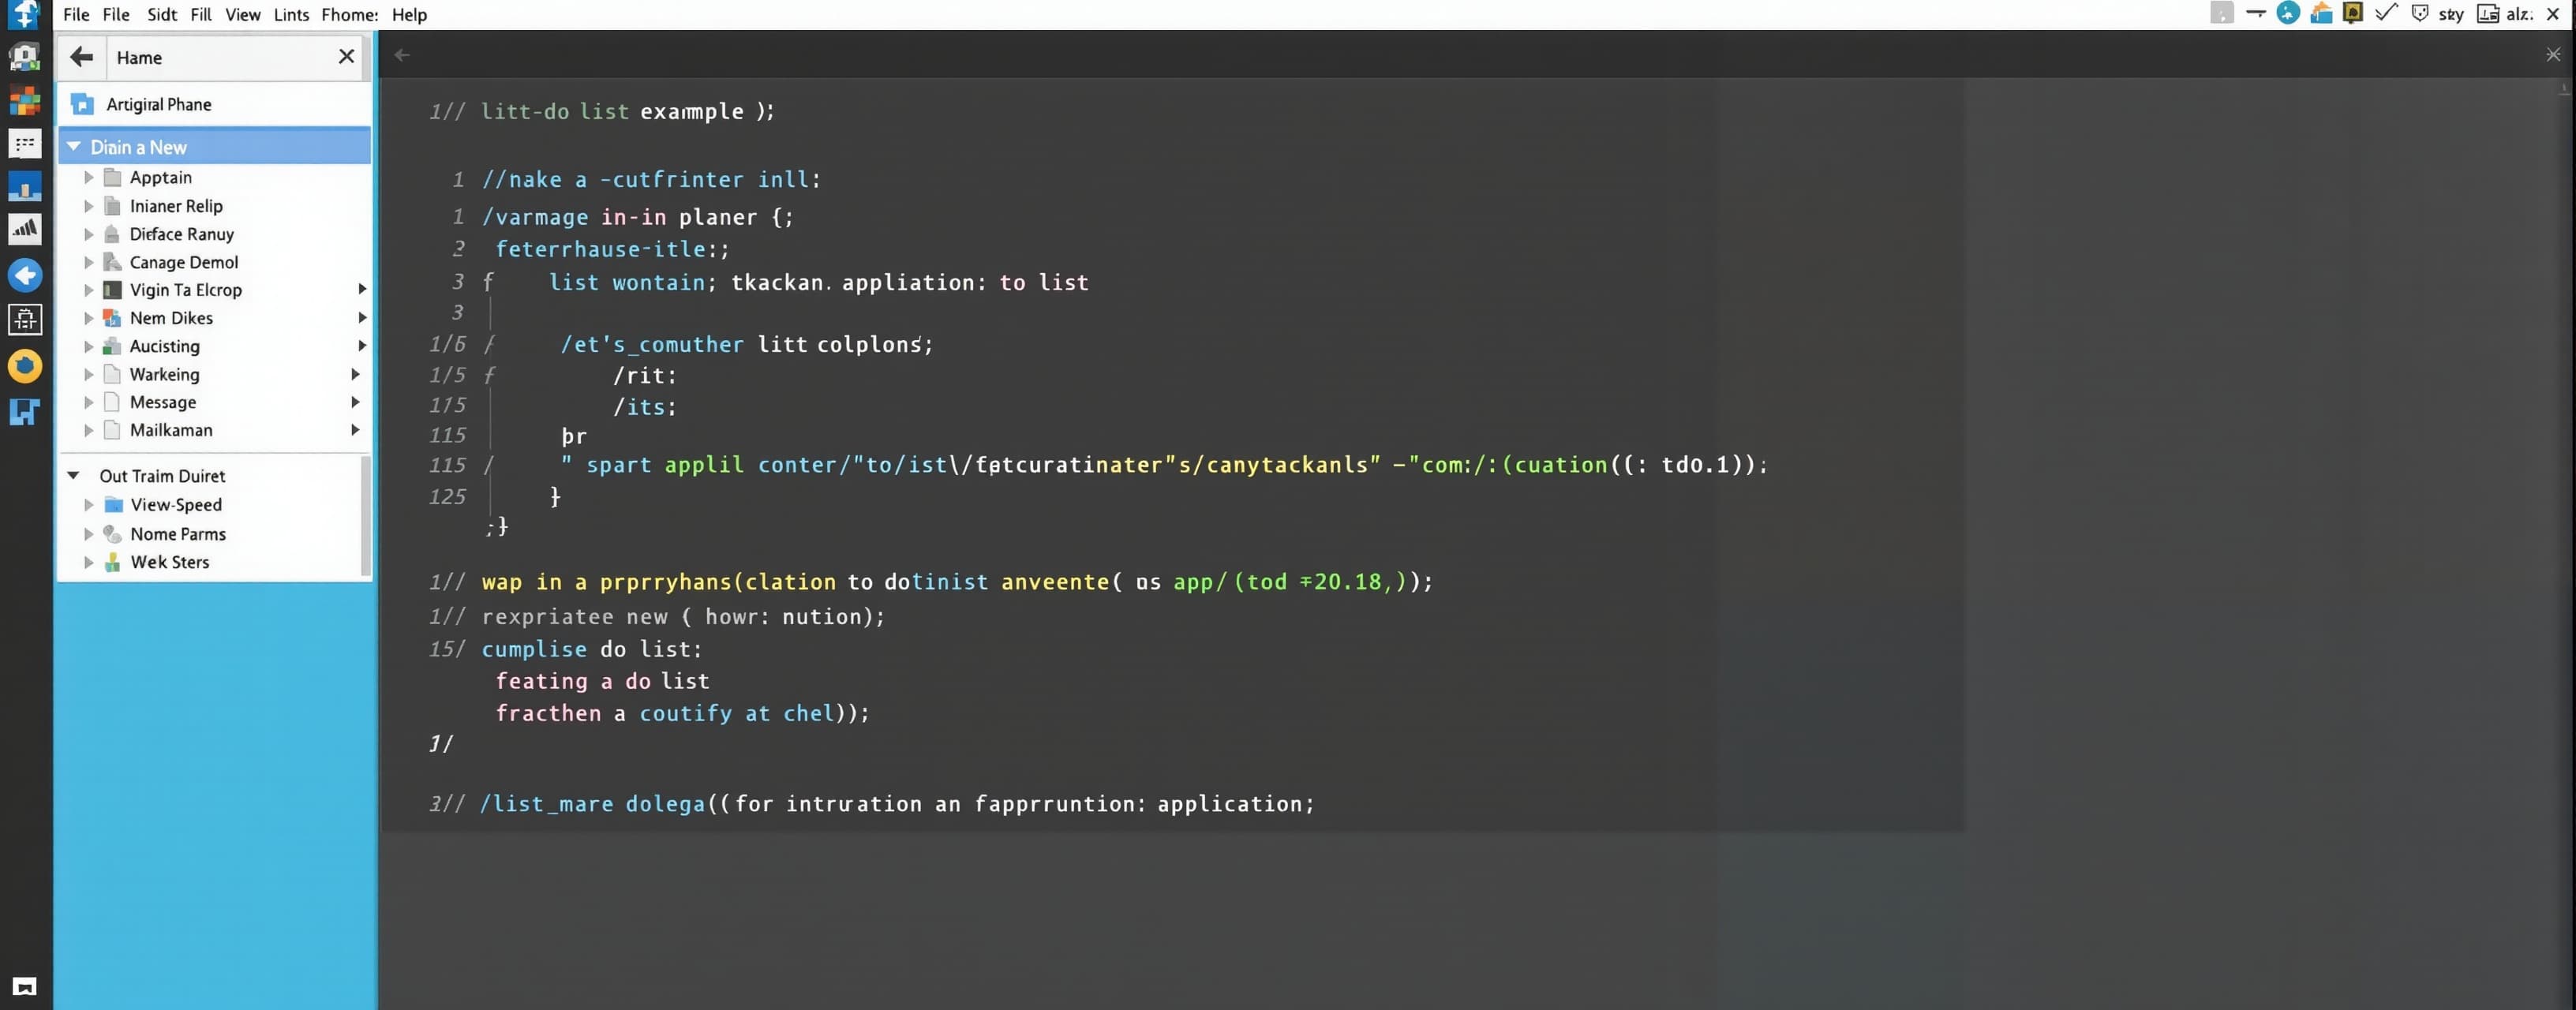Image resolution: width=2576 pixels, height=1010 pixels.
Task: Close the Hame side panel
Action: pos(346,56)
